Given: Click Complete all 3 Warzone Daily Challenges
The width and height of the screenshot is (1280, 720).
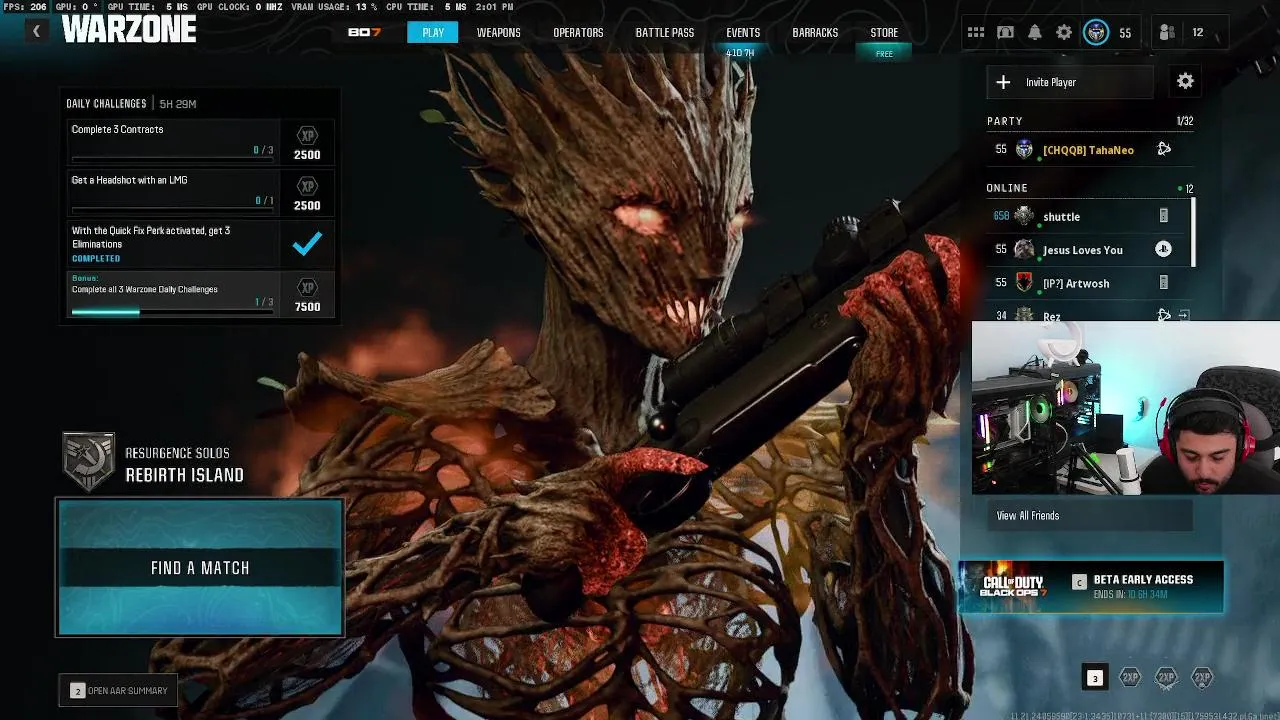Looking at the screenshot, I should click(x=201, y=294).
